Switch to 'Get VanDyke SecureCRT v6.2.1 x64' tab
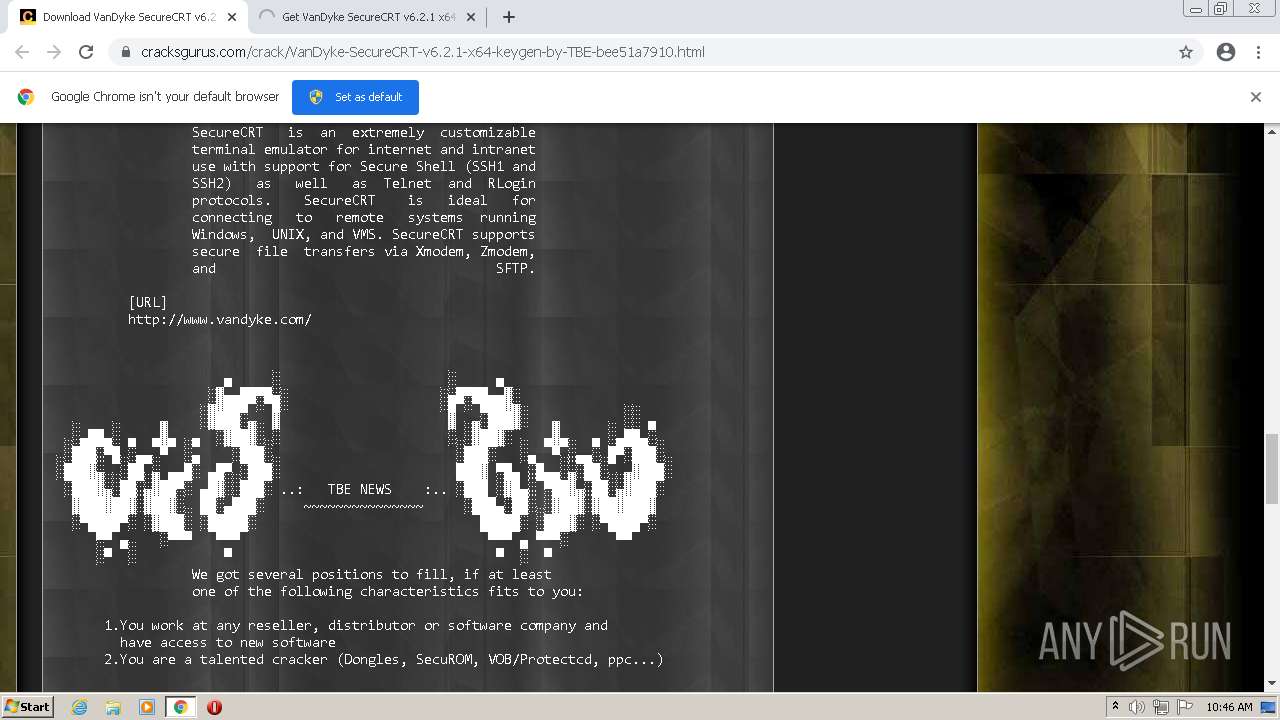 point(368,17)
